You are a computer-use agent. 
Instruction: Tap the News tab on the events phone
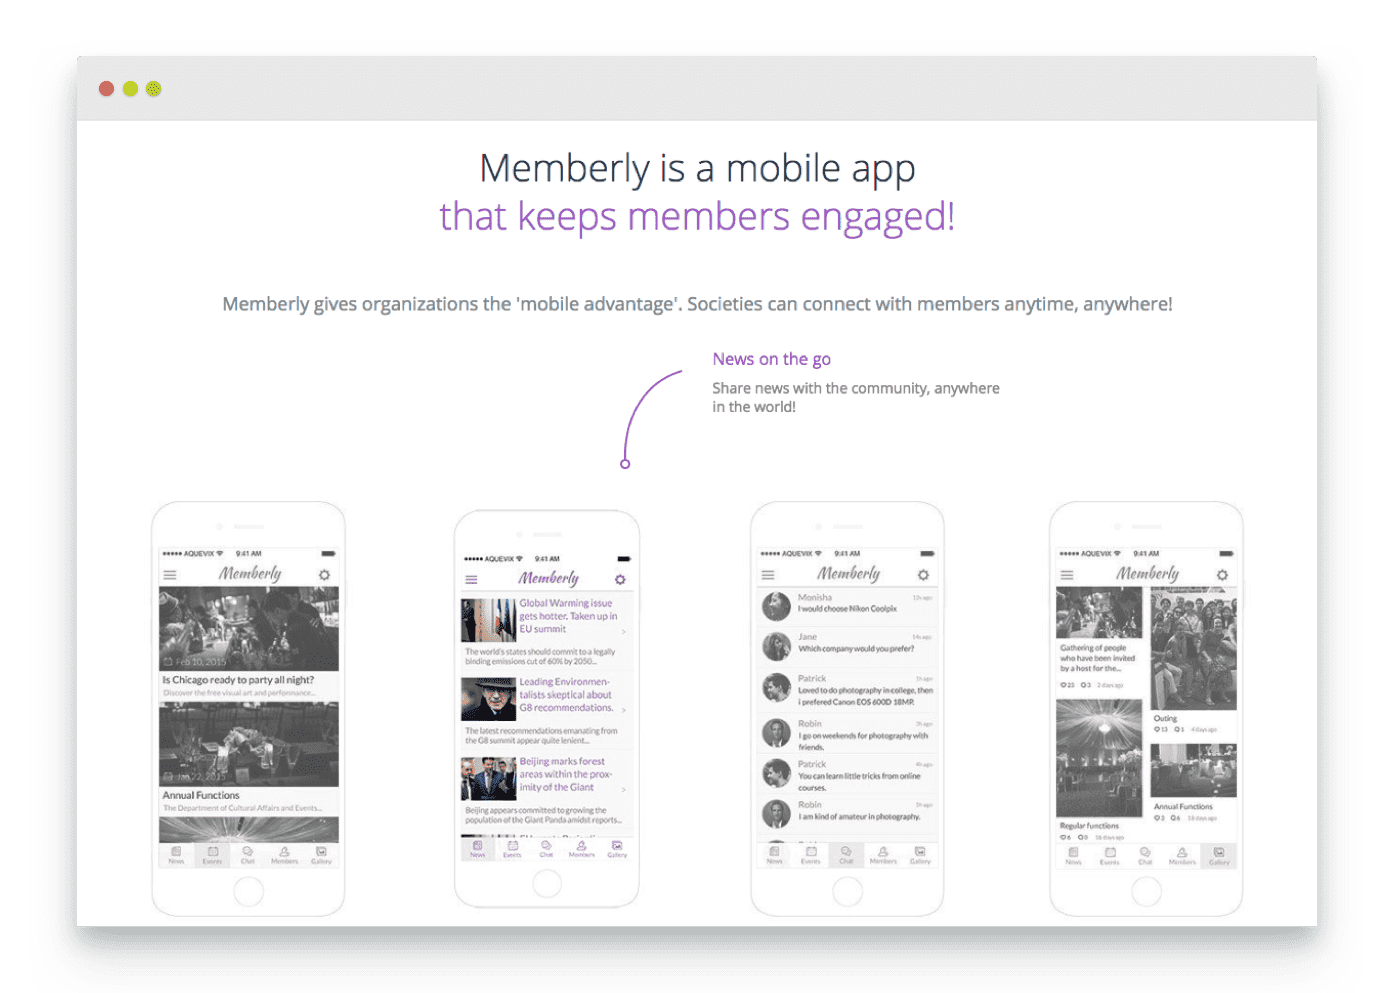[x=176, y=855]
